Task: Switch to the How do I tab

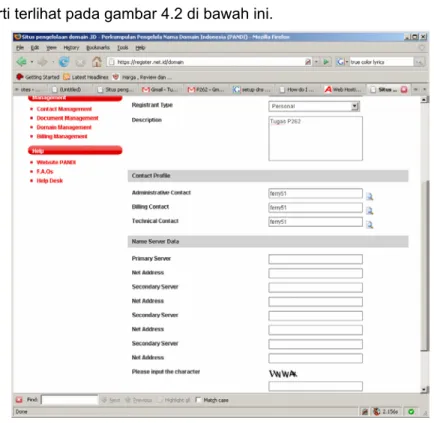Action: tap(298, 89)
